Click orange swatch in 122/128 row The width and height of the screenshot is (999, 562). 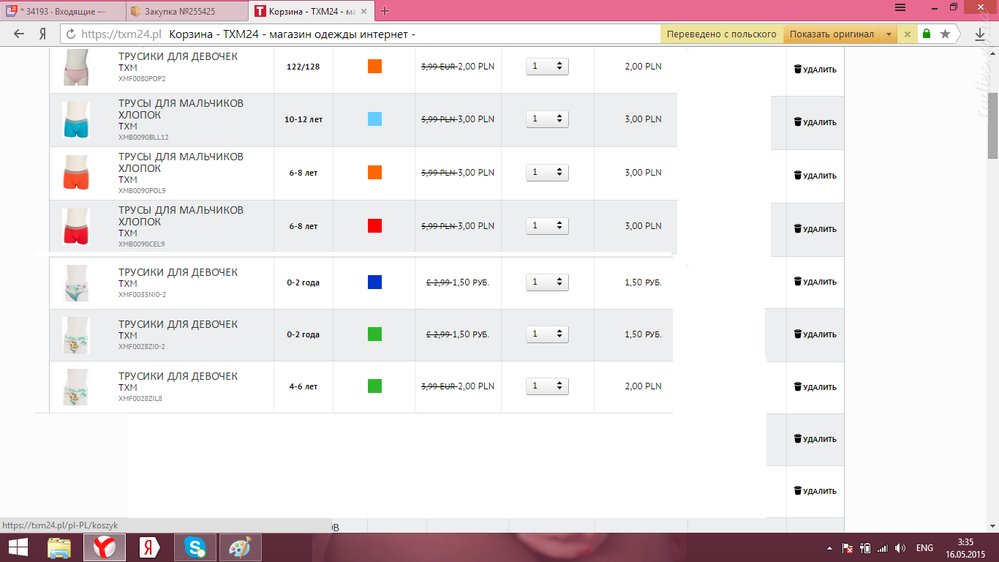(375, 66)
